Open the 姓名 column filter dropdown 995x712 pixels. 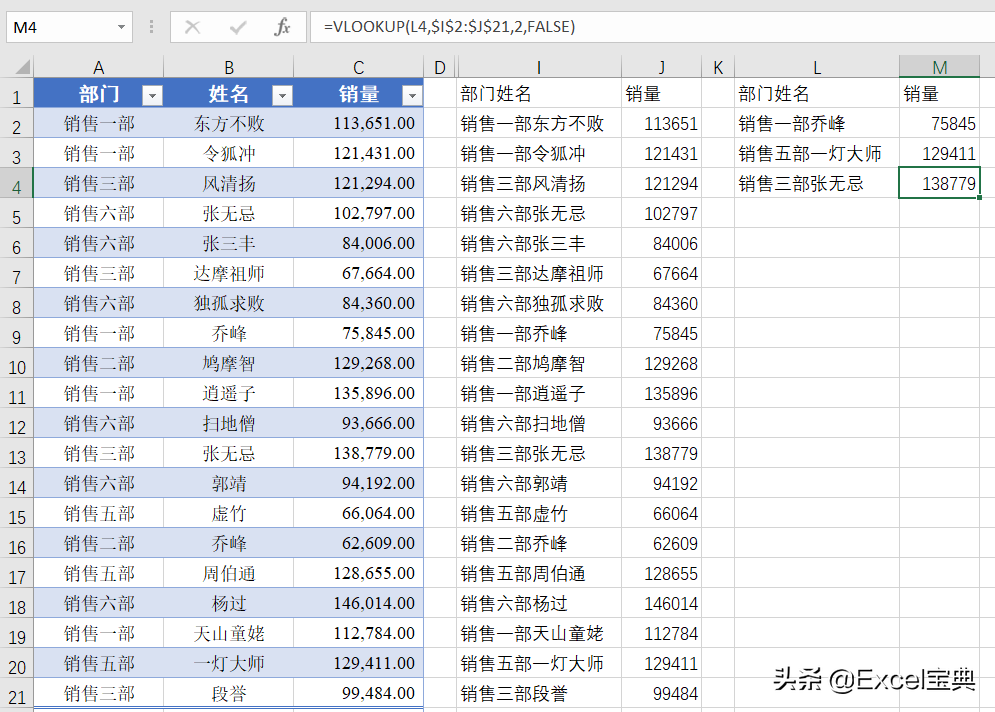coord(282,95)
